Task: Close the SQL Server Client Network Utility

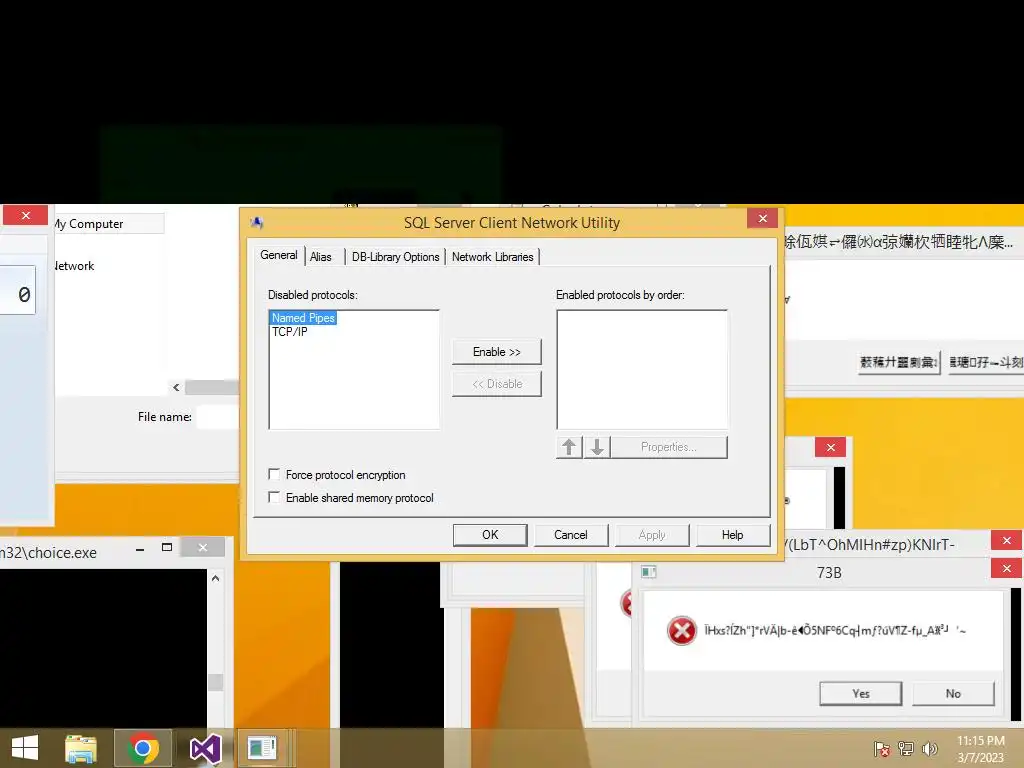Action: pos(762,218)
